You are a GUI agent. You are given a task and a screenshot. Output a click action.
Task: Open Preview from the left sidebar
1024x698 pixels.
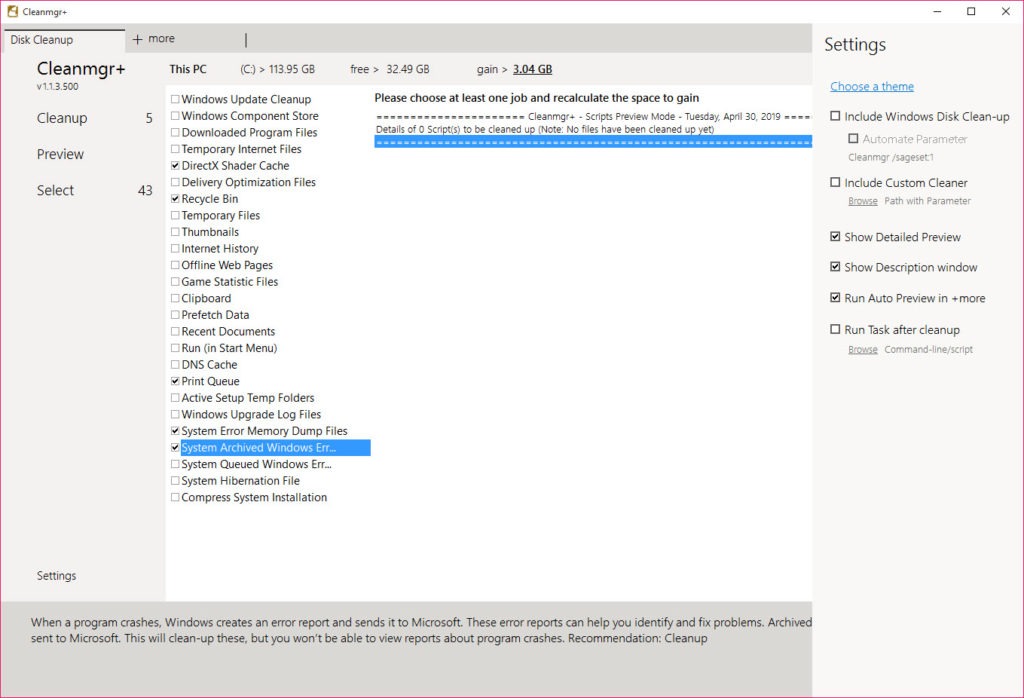tap(60, 154)
